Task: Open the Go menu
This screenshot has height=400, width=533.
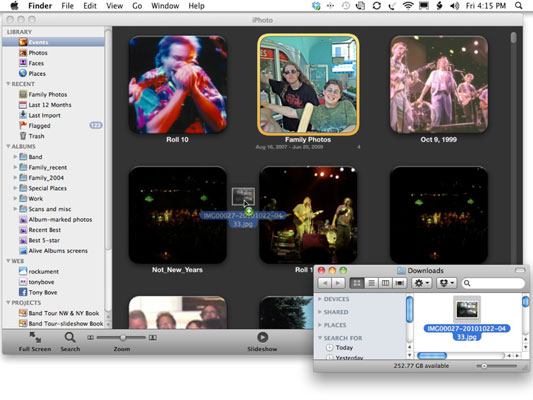Action: (x=137, y=6)
